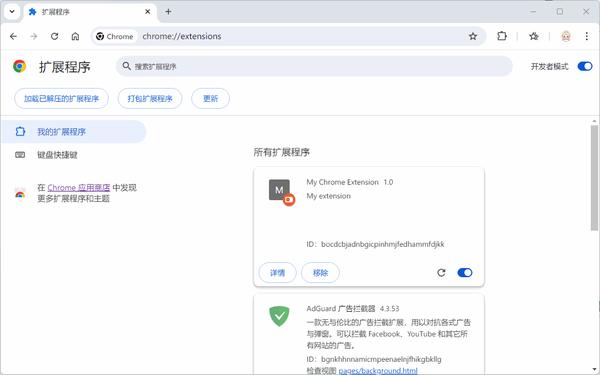Reload the page using refresh icon
600x375 pixels.
(x=54, y=36)
